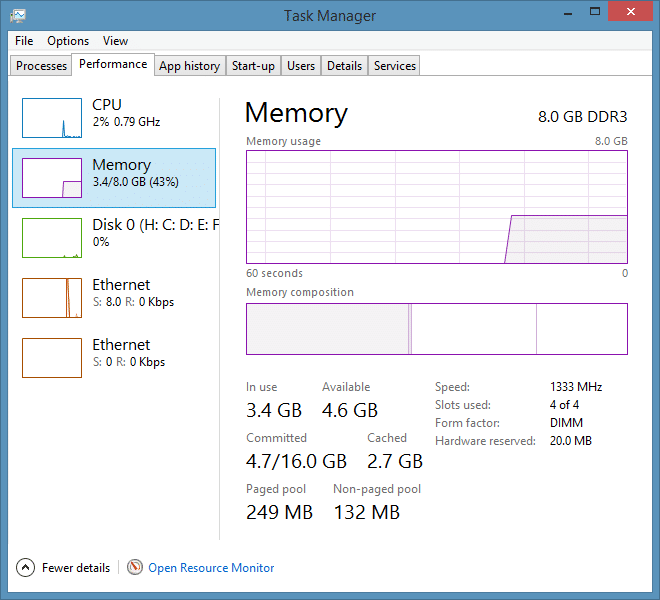The width and height of the screenshot is (660, 600).
Task: Switch to the Services tab
Action: [x=395, y=66]
